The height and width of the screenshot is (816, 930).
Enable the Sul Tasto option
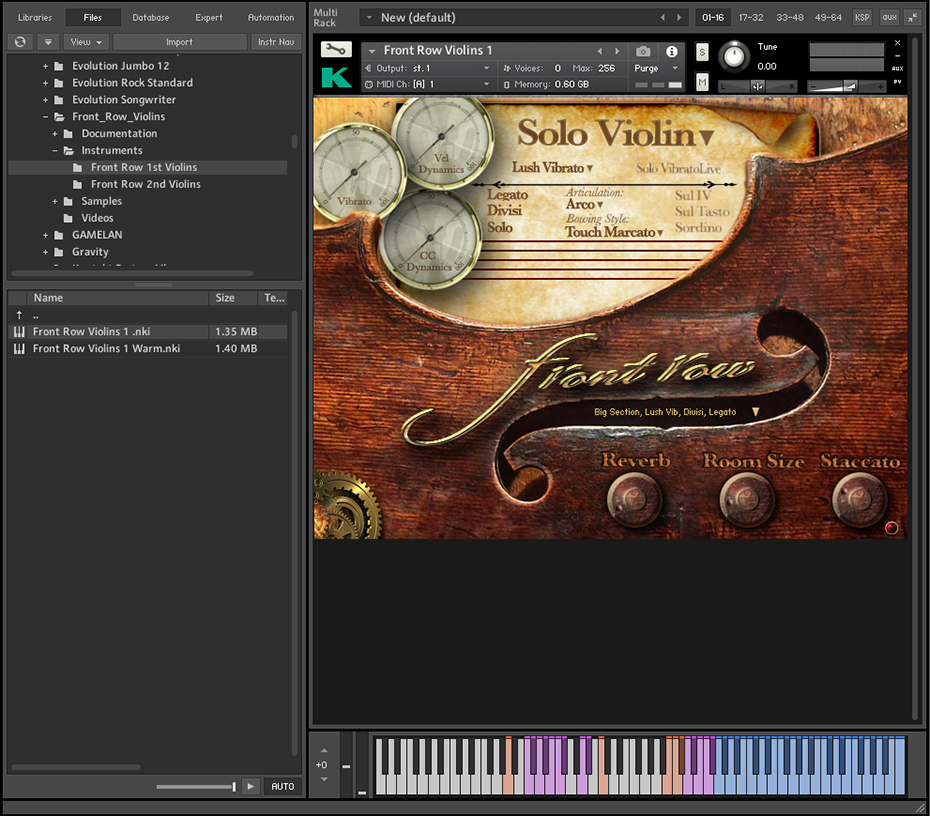coord(702,212)
